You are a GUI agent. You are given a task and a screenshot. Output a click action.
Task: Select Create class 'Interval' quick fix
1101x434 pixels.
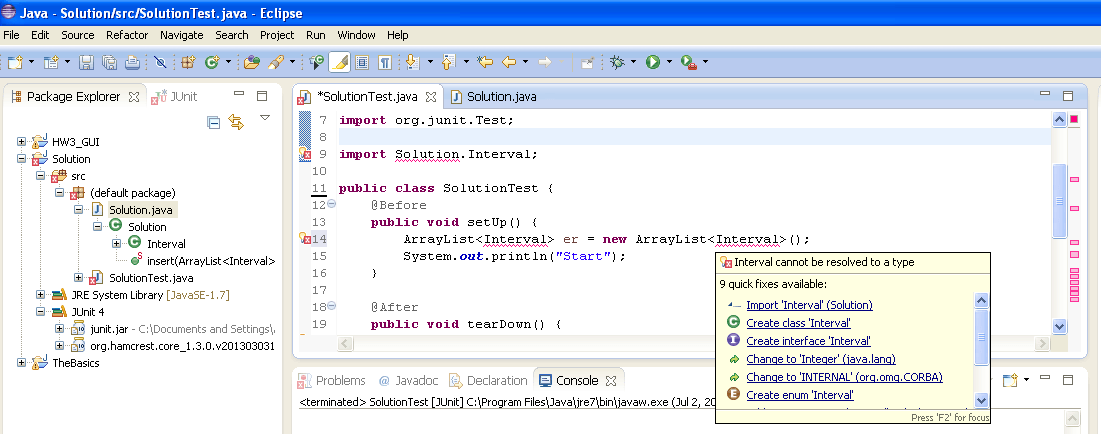coord(798,323)
